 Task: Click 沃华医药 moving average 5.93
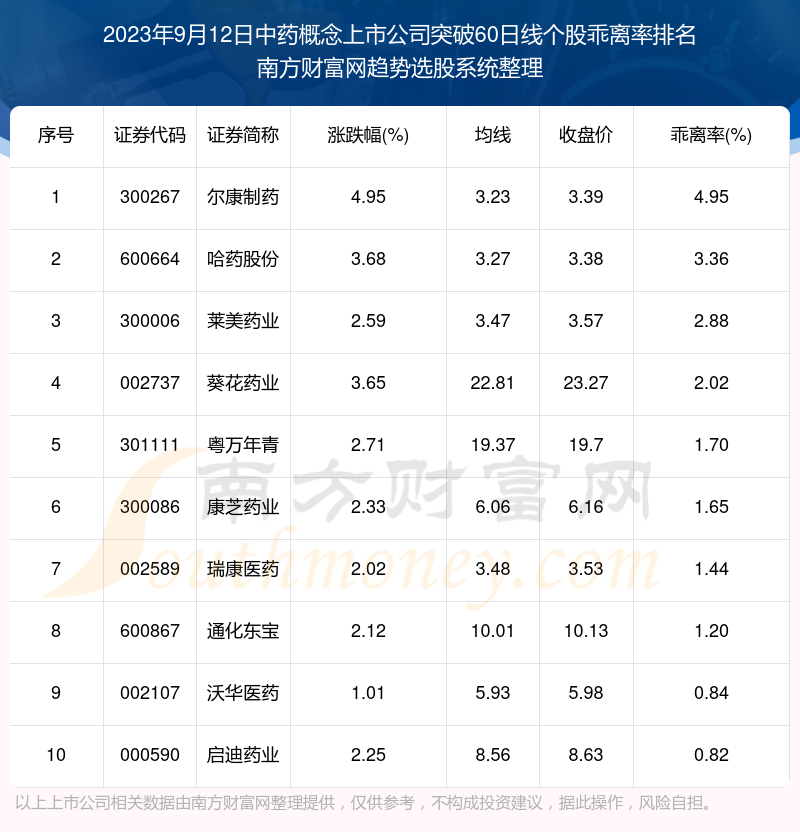tap(493, 693)
